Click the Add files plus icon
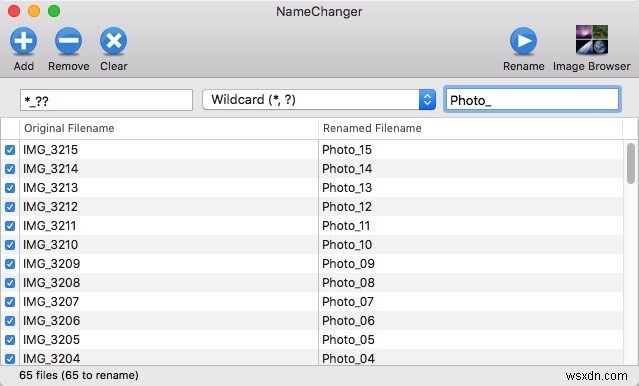The image size is (639, 386). 23,41
